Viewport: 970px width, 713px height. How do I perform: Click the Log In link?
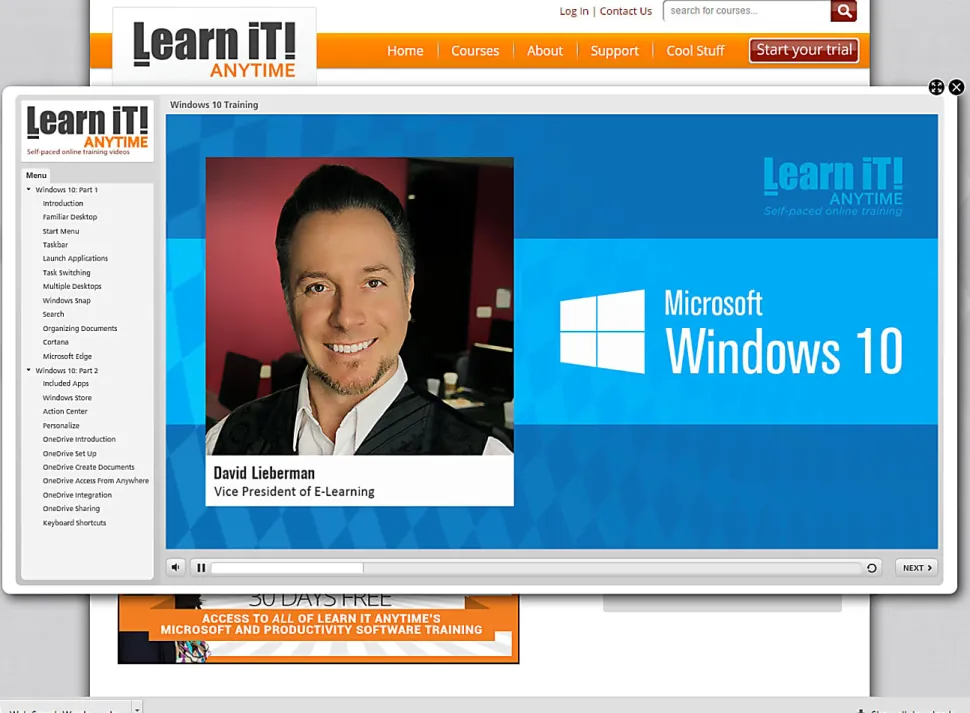[574, 11]
